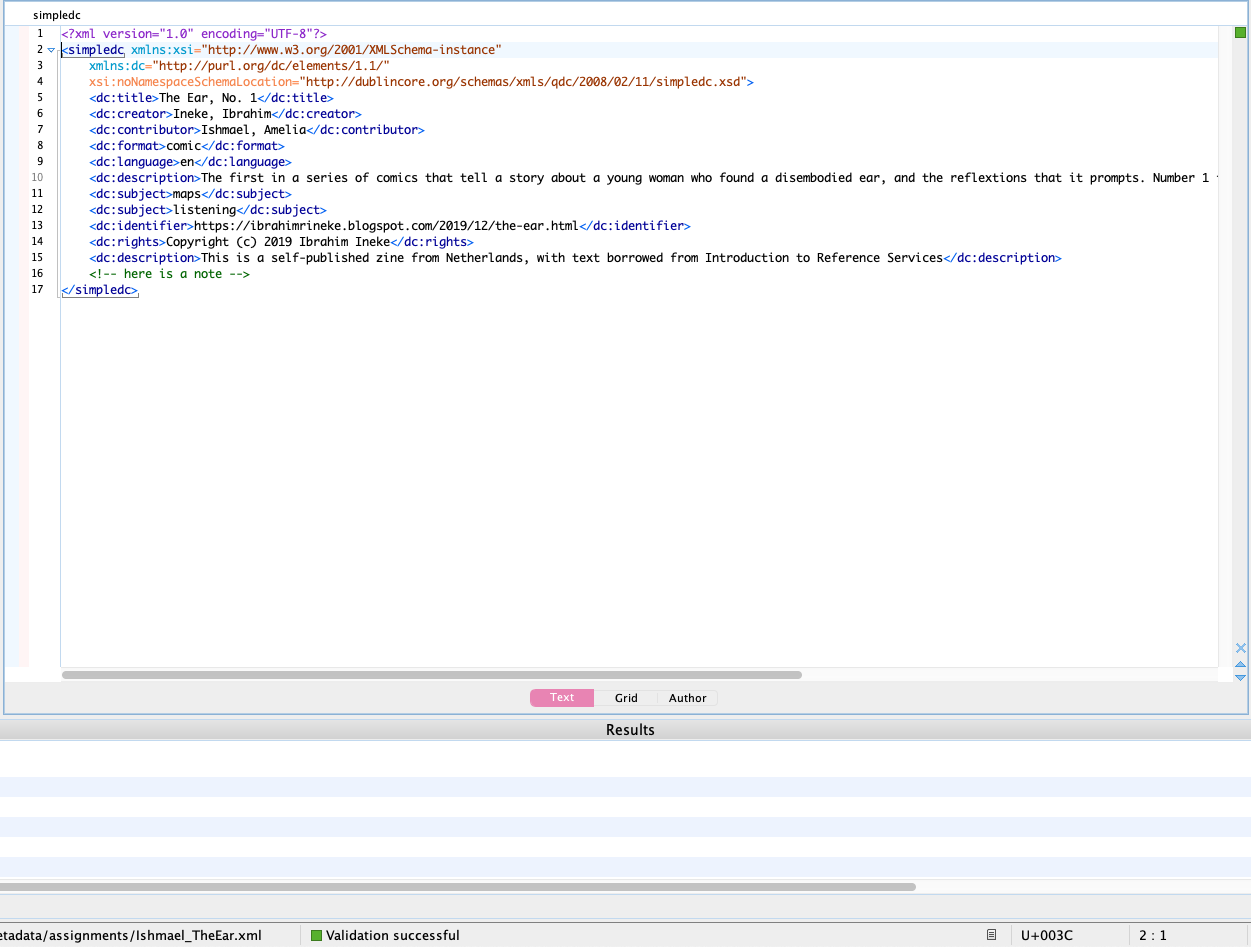
Task: Click the green validation marker in the top-right stripe
Action: pos(1240,33)
